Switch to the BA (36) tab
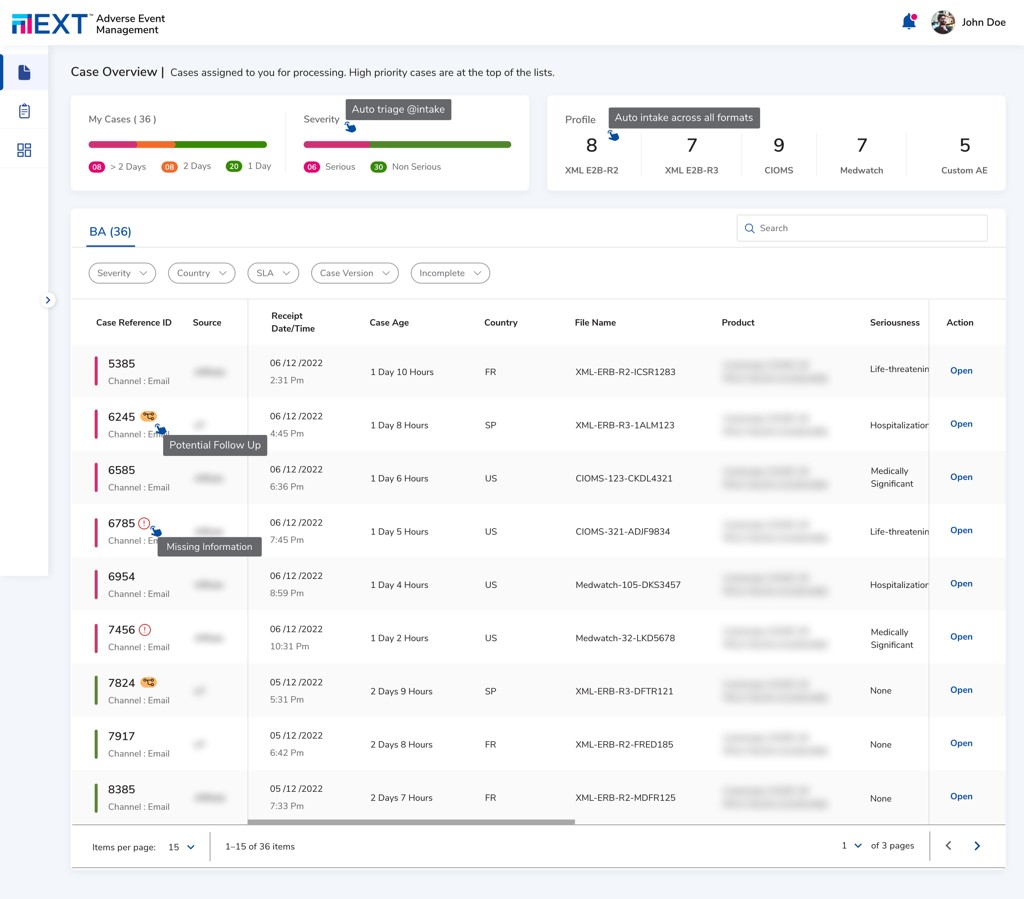 pyautogui.click(x=109, y=230)
